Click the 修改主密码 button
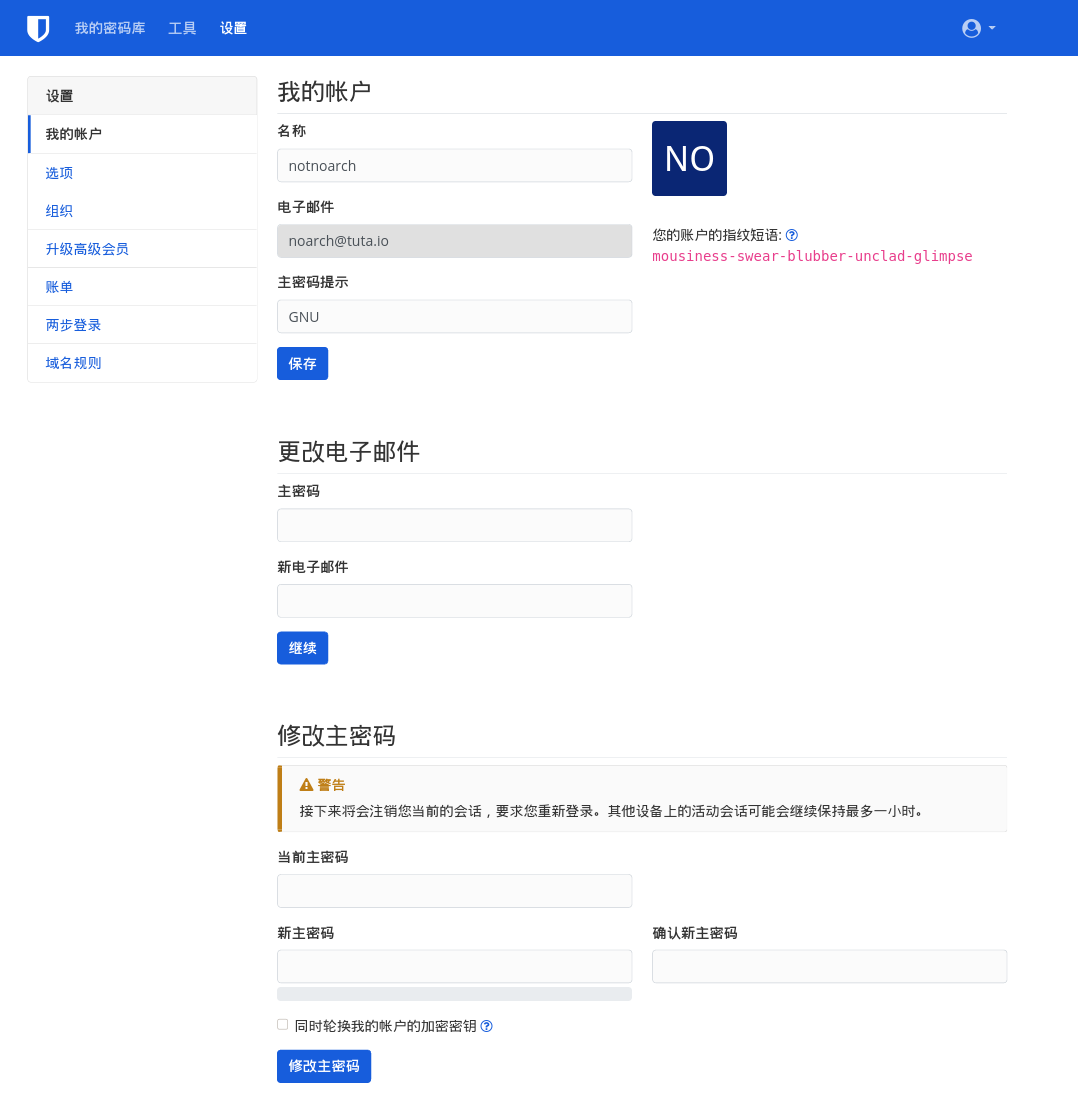The image size is (1078, 1116). point(323,1066)
